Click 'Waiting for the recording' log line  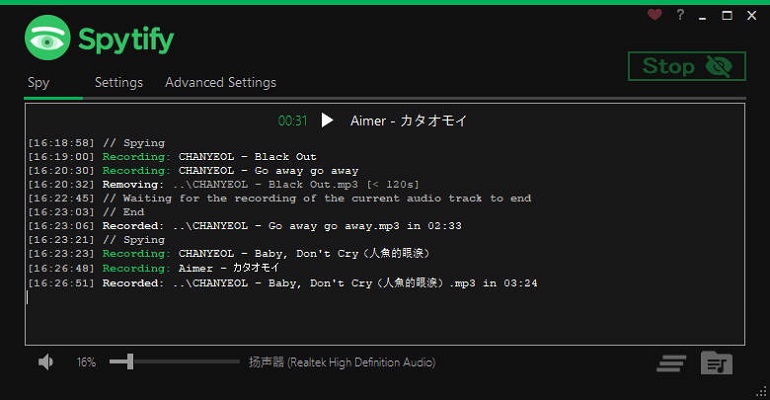pos(279,198)
